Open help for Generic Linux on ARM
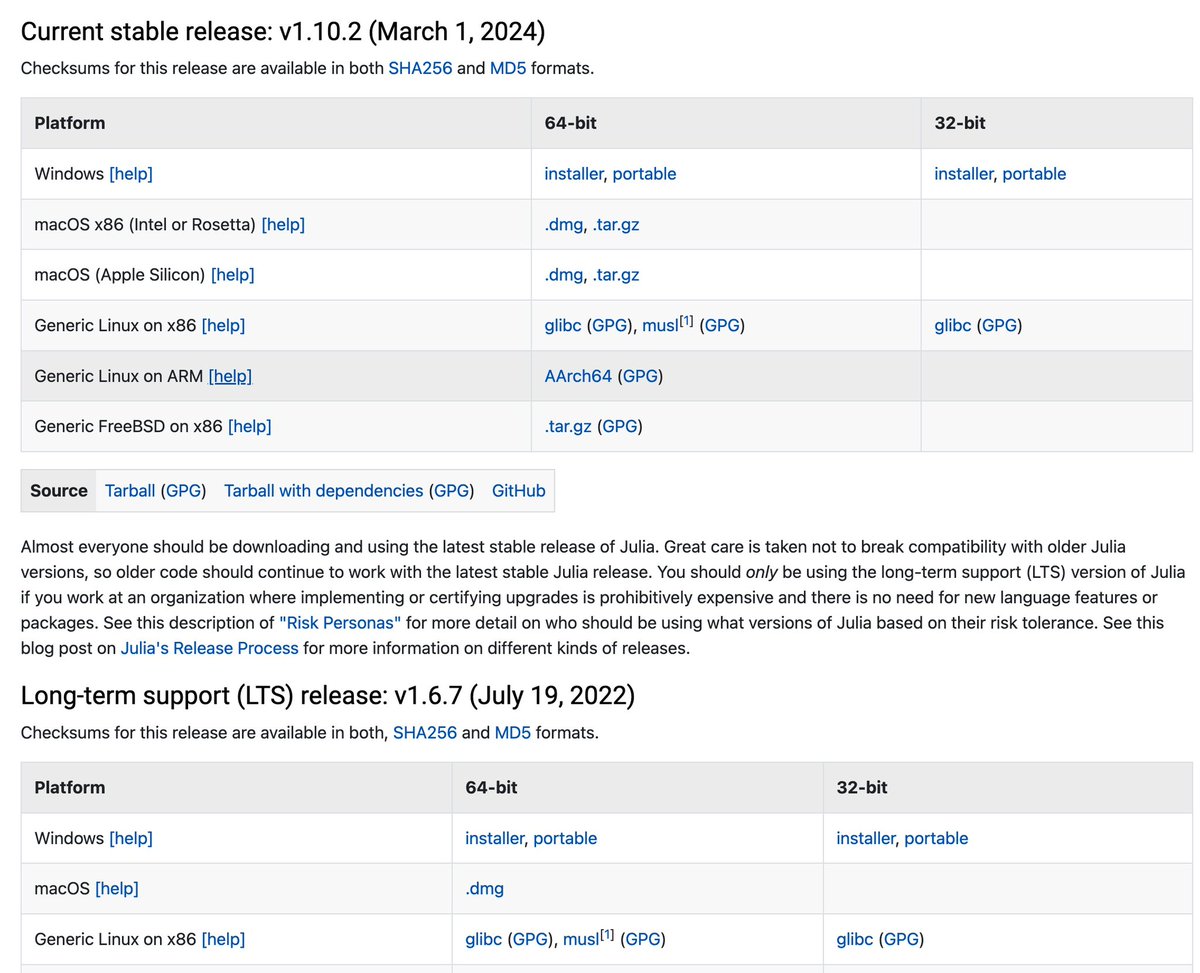Image resolution: width=1200 pixels, height=973 pixels. tap(230, 376)
